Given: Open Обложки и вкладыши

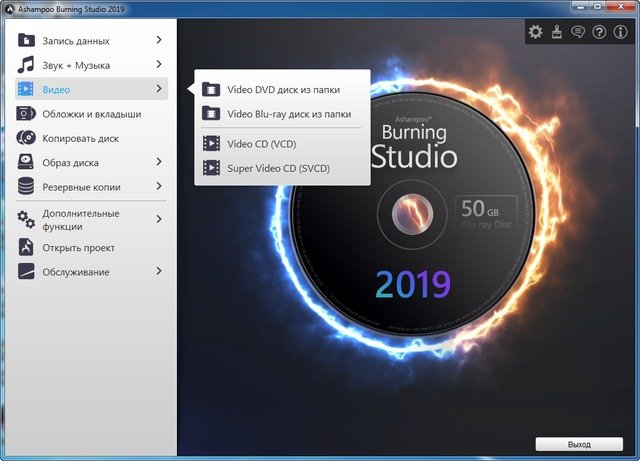Looking at the screenshot, I should (91, 113).
